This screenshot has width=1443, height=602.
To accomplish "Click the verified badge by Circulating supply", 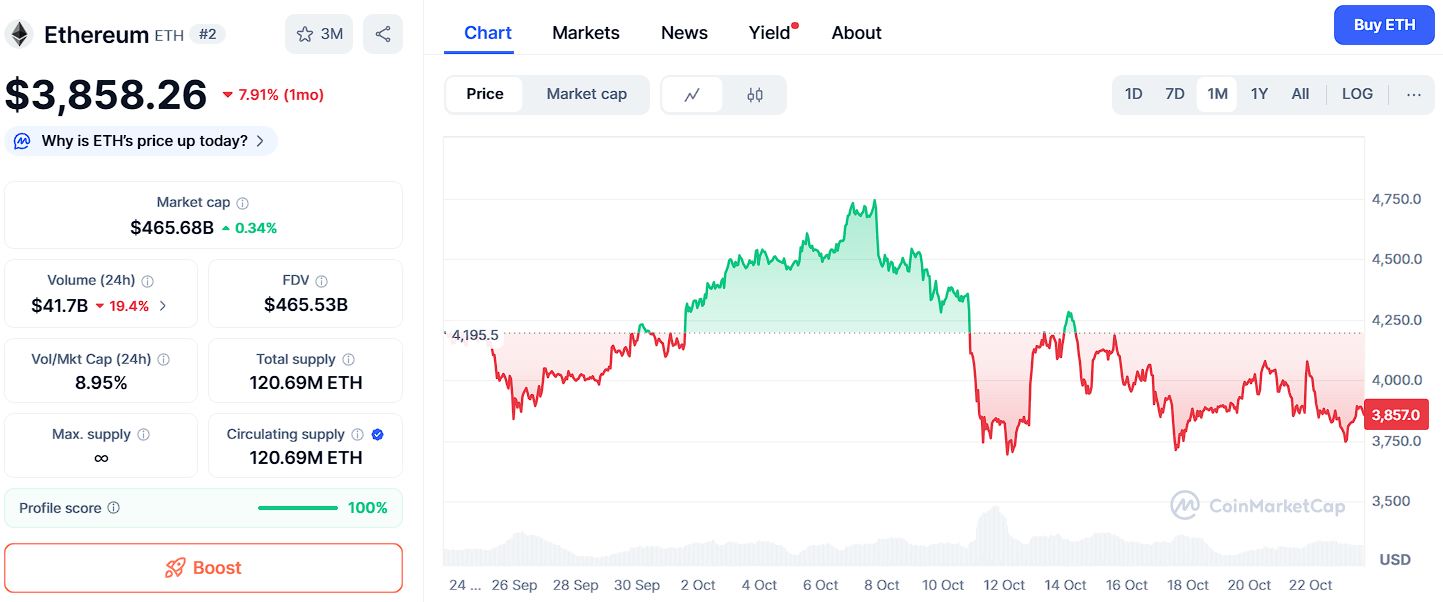I will point(378,434).
